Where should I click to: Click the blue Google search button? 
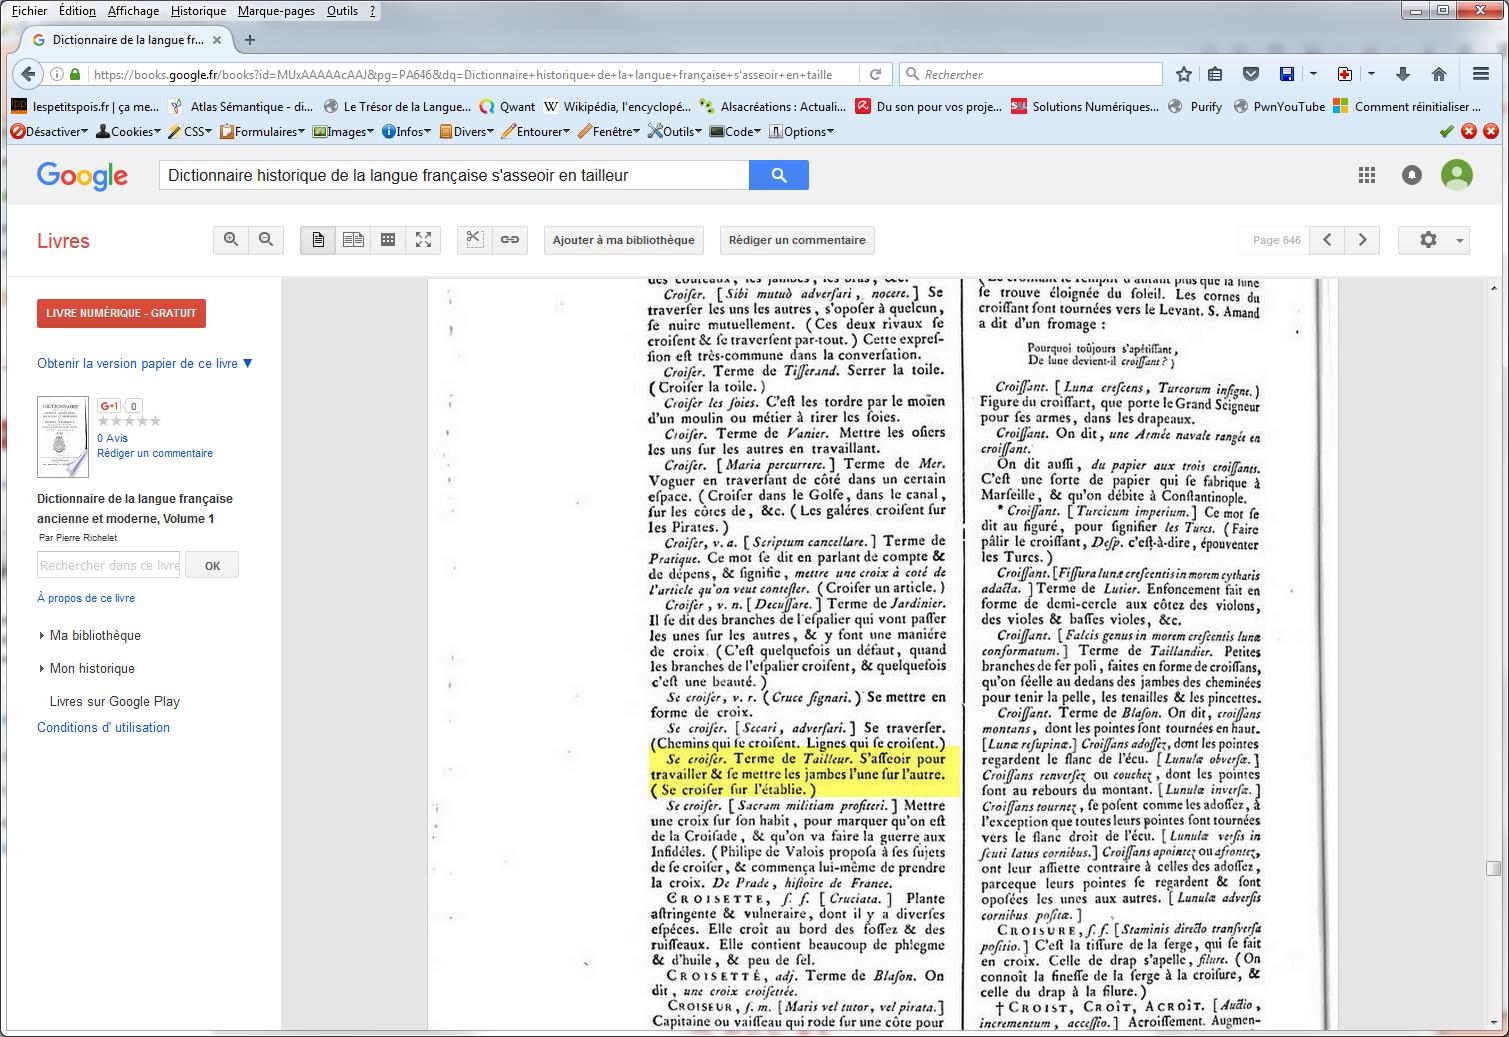tap(778, 175)
